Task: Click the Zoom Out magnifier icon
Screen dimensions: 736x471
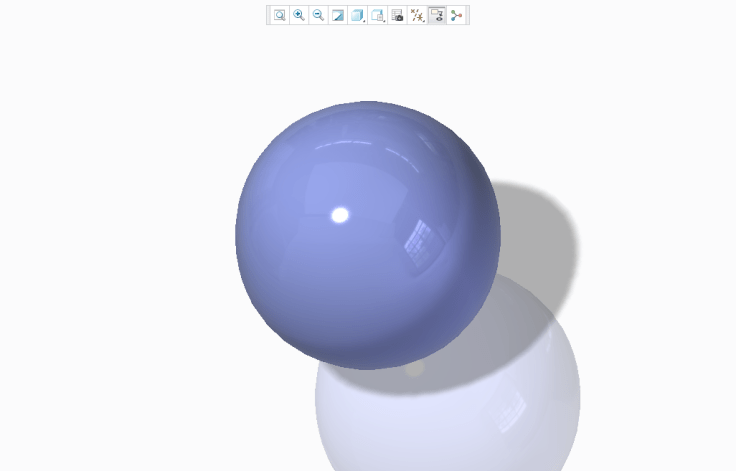Action: point(318,15)
